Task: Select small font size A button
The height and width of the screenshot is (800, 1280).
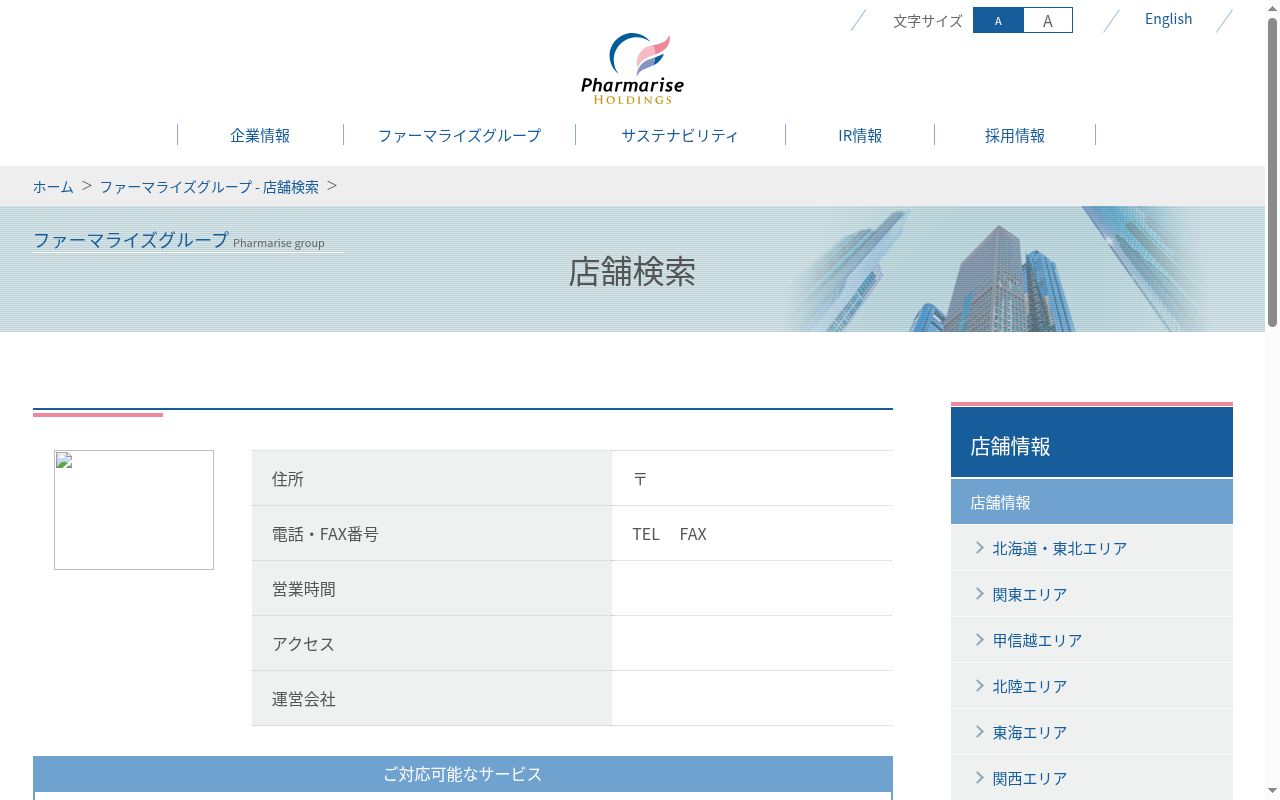Action: click(x=998, y=20)
